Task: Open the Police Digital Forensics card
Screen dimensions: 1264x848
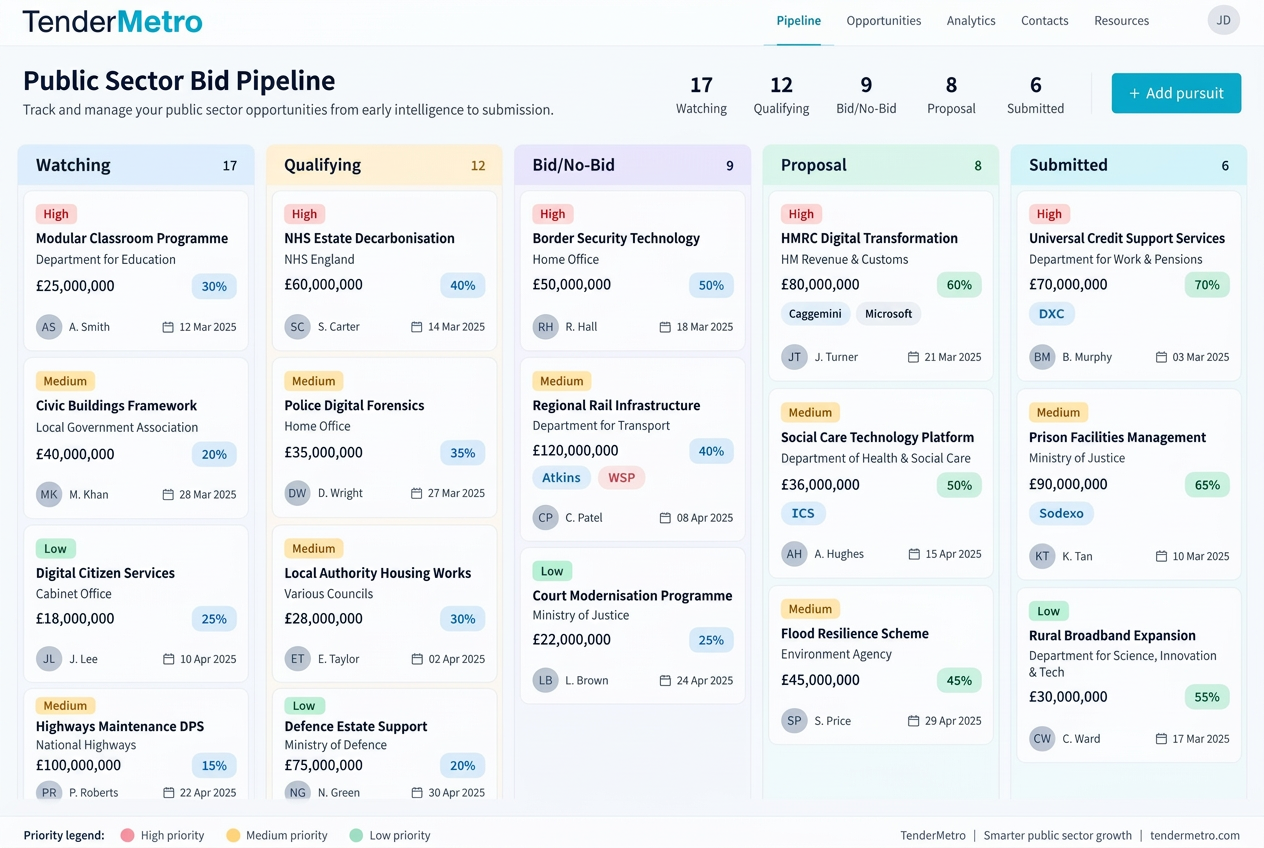Action: pos(384,437)
